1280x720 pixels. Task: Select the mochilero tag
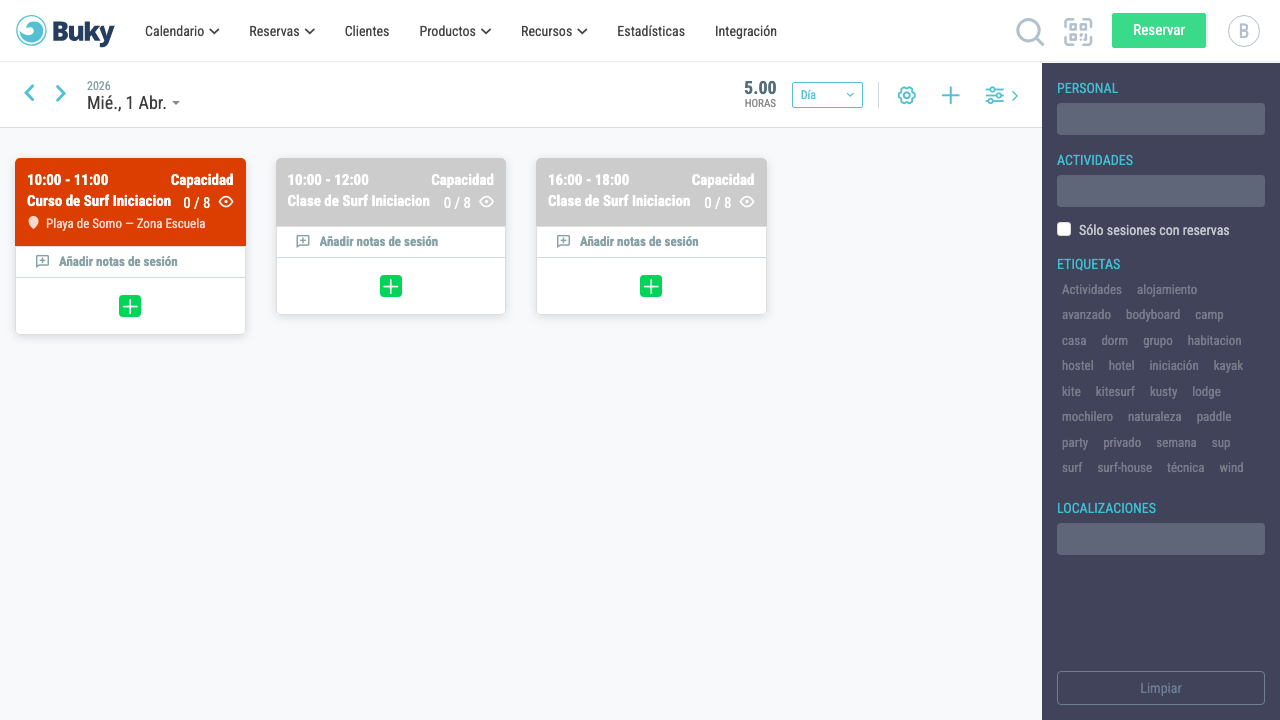1087,417
